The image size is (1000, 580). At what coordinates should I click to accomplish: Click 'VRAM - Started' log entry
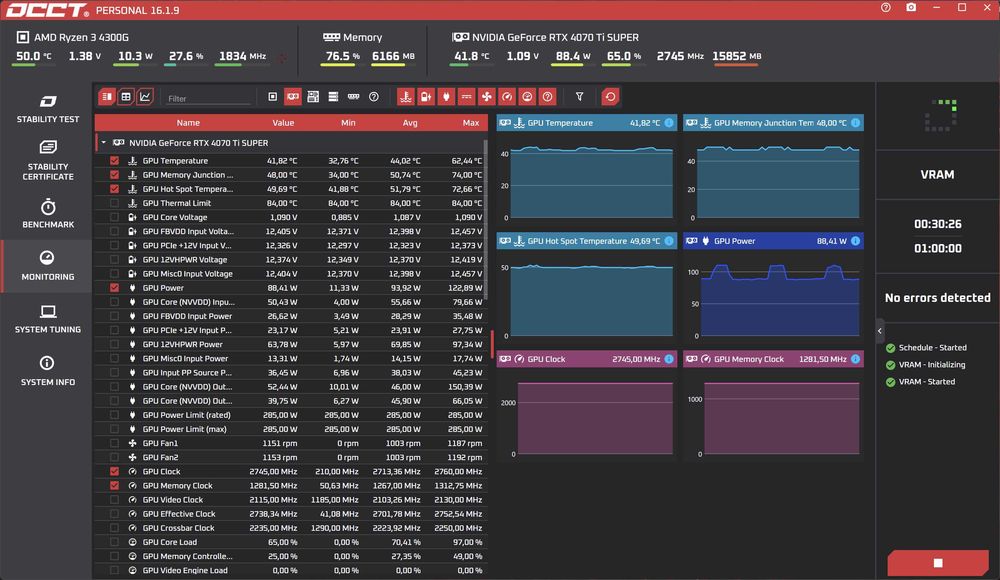click(x=927, y=382)
